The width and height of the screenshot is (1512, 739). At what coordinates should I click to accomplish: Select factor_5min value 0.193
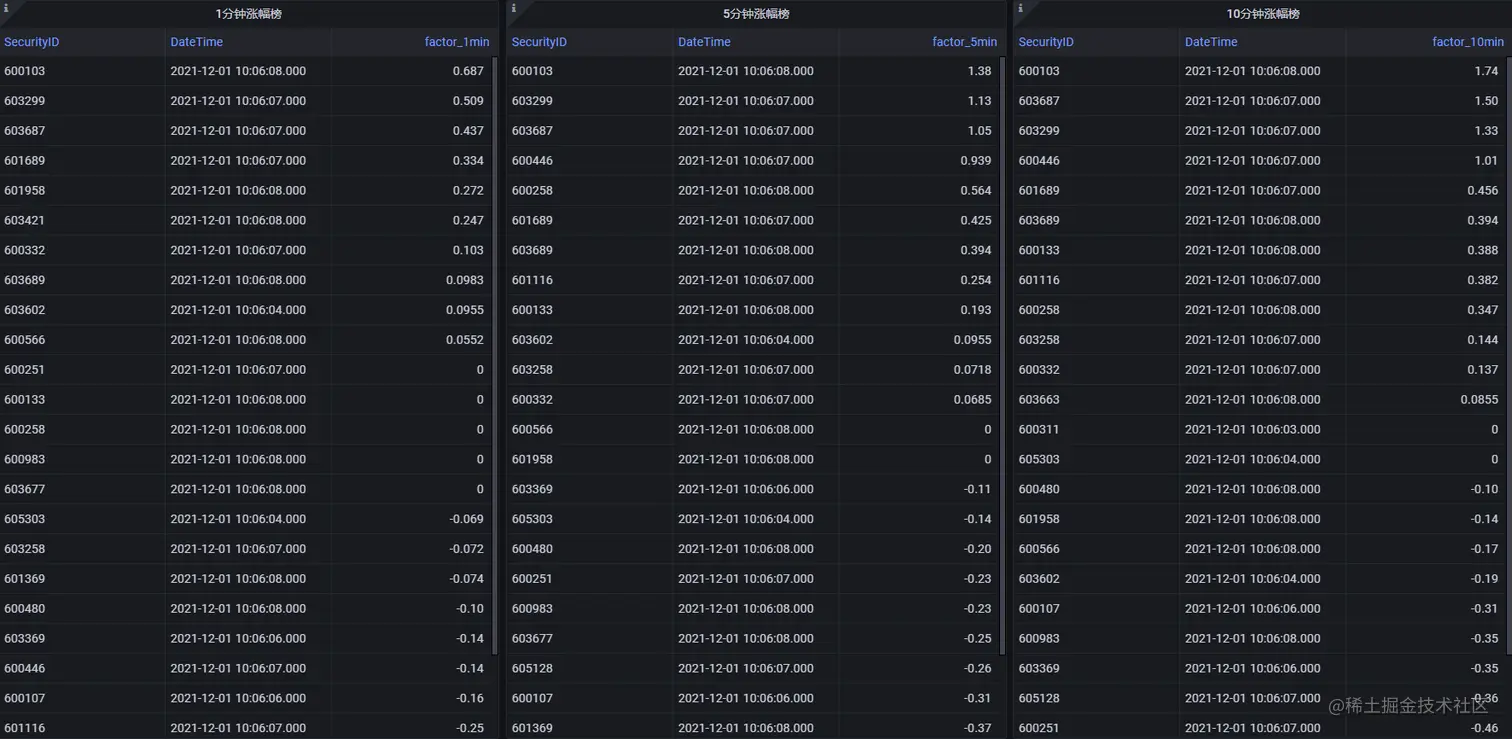(x=975, y=310)
